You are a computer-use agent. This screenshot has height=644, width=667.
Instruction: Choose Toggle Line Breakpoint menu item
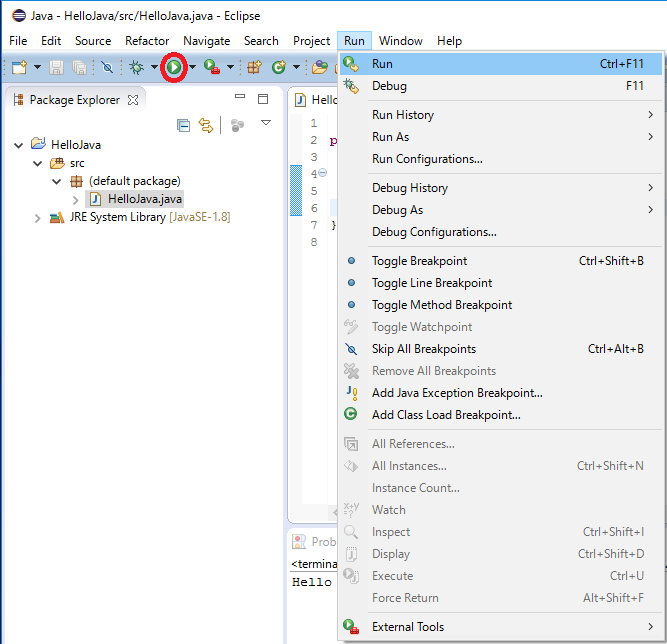501,283
